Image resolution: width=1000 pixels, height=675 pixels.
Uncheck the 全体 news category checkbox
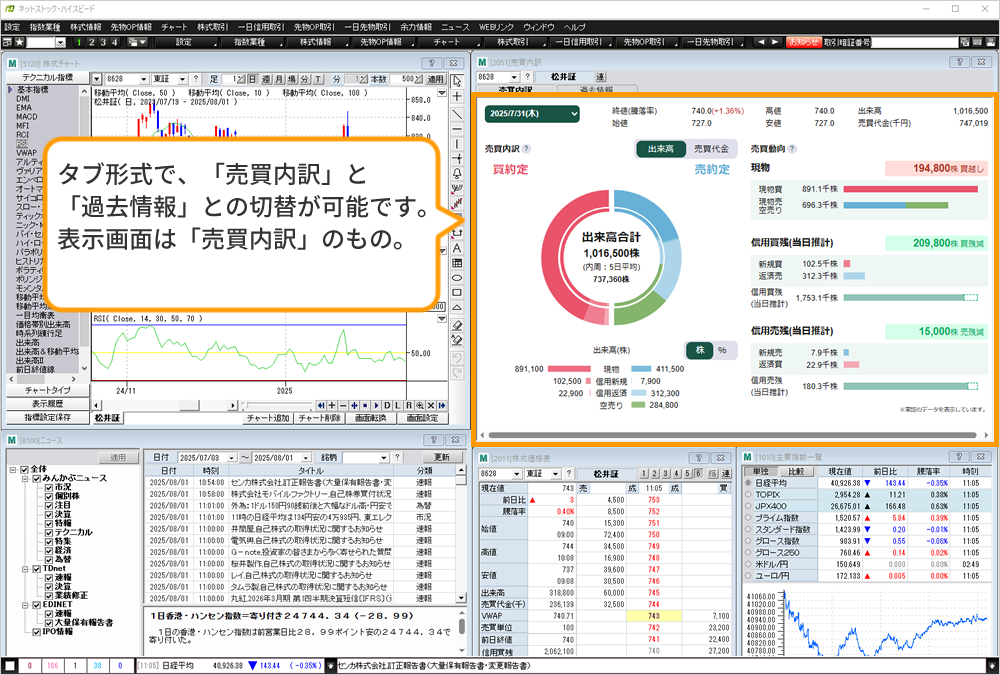click(25, 470)
